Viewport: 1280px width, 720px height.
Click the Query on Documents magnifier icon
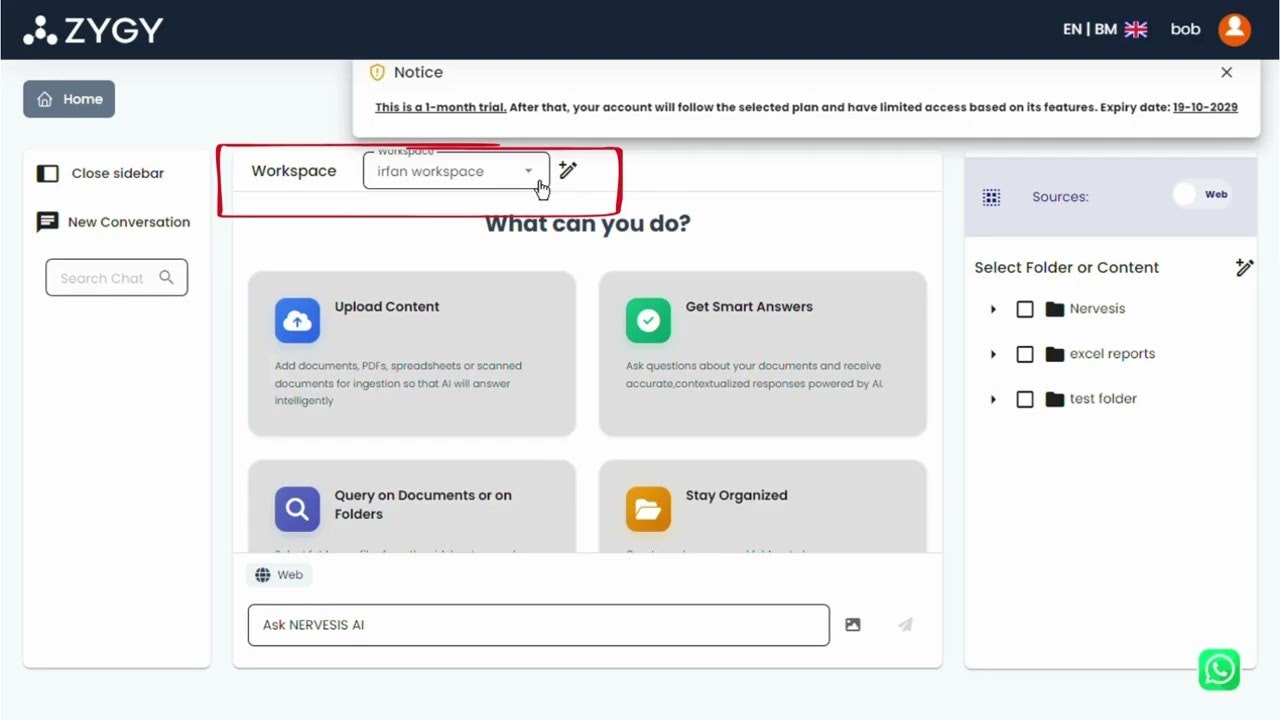click(297, 509)
